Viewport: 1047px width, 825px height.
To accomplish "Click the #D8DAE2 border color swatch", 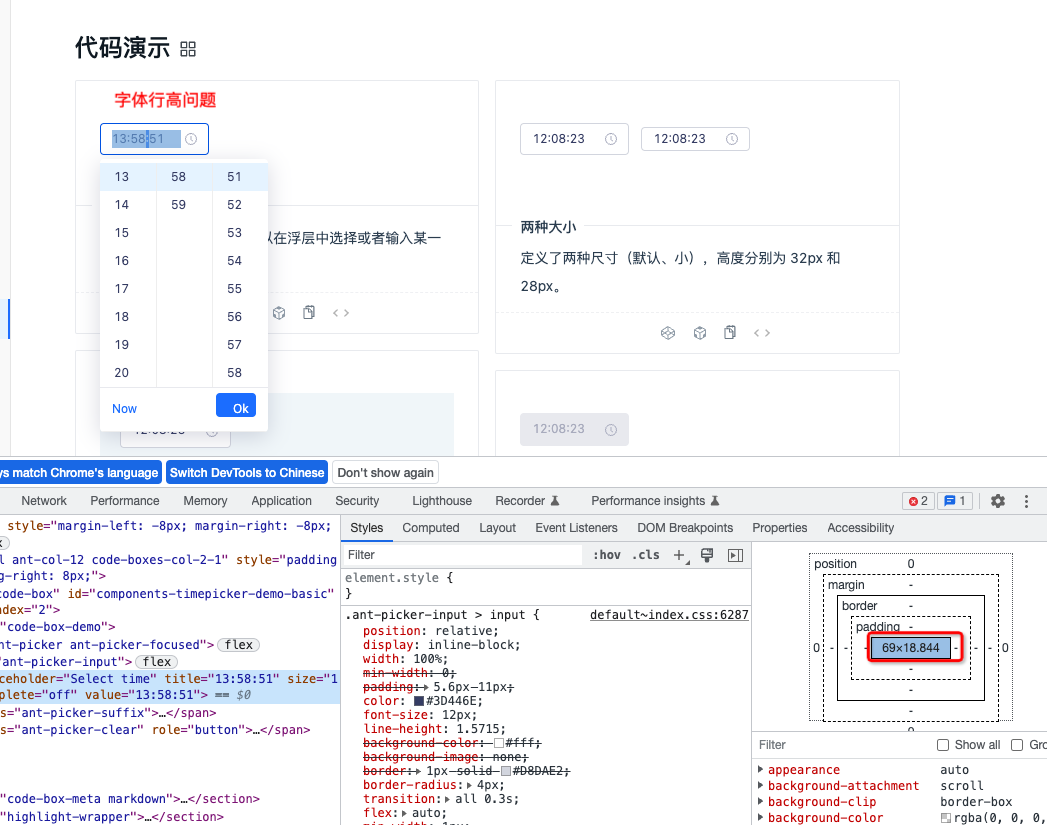I will coord(505,771).
